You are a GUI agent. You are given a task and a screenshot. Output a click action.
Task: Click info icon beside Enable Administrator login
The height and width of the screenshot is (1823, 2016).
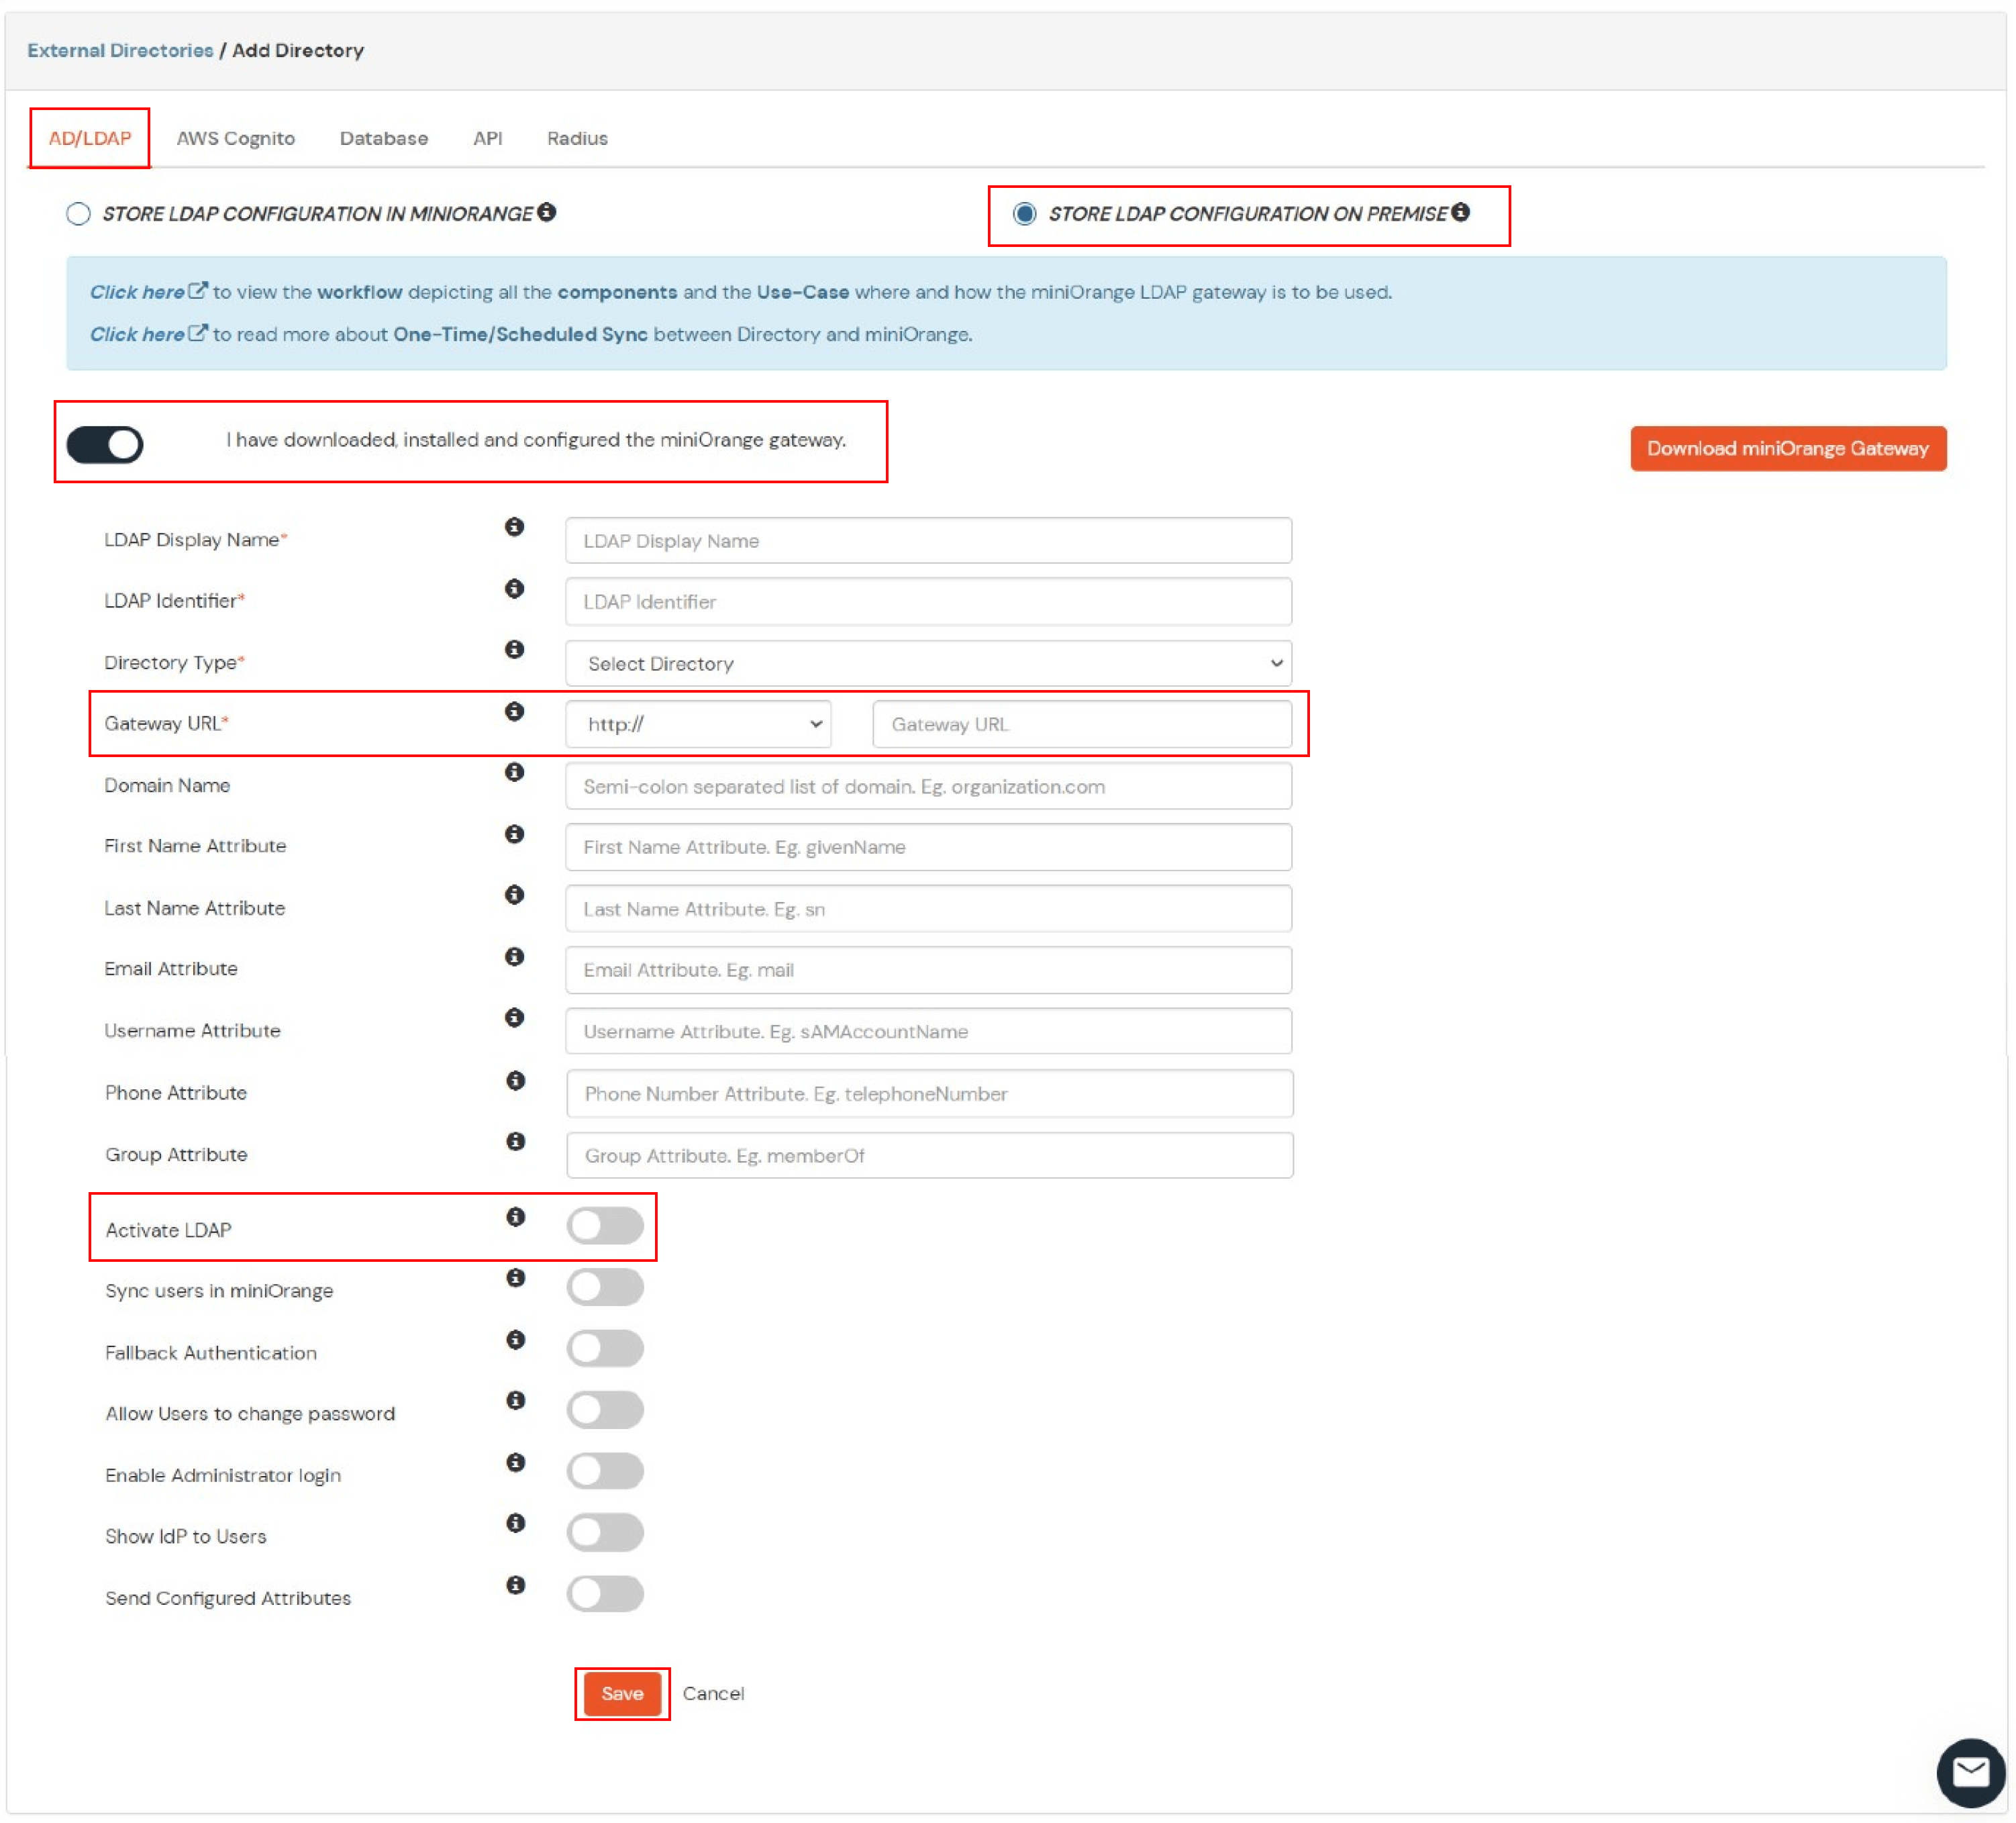point(515,1463)
